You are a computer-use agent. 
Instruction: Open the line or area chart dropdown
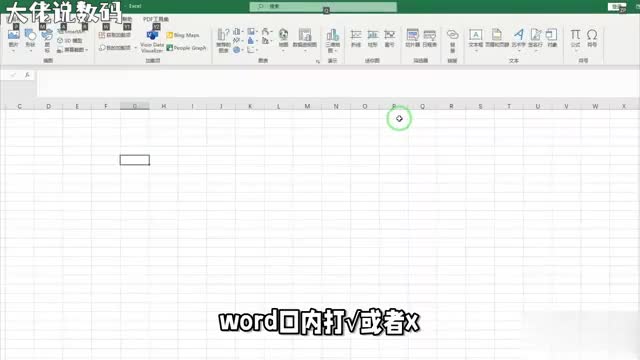point(237,40)
